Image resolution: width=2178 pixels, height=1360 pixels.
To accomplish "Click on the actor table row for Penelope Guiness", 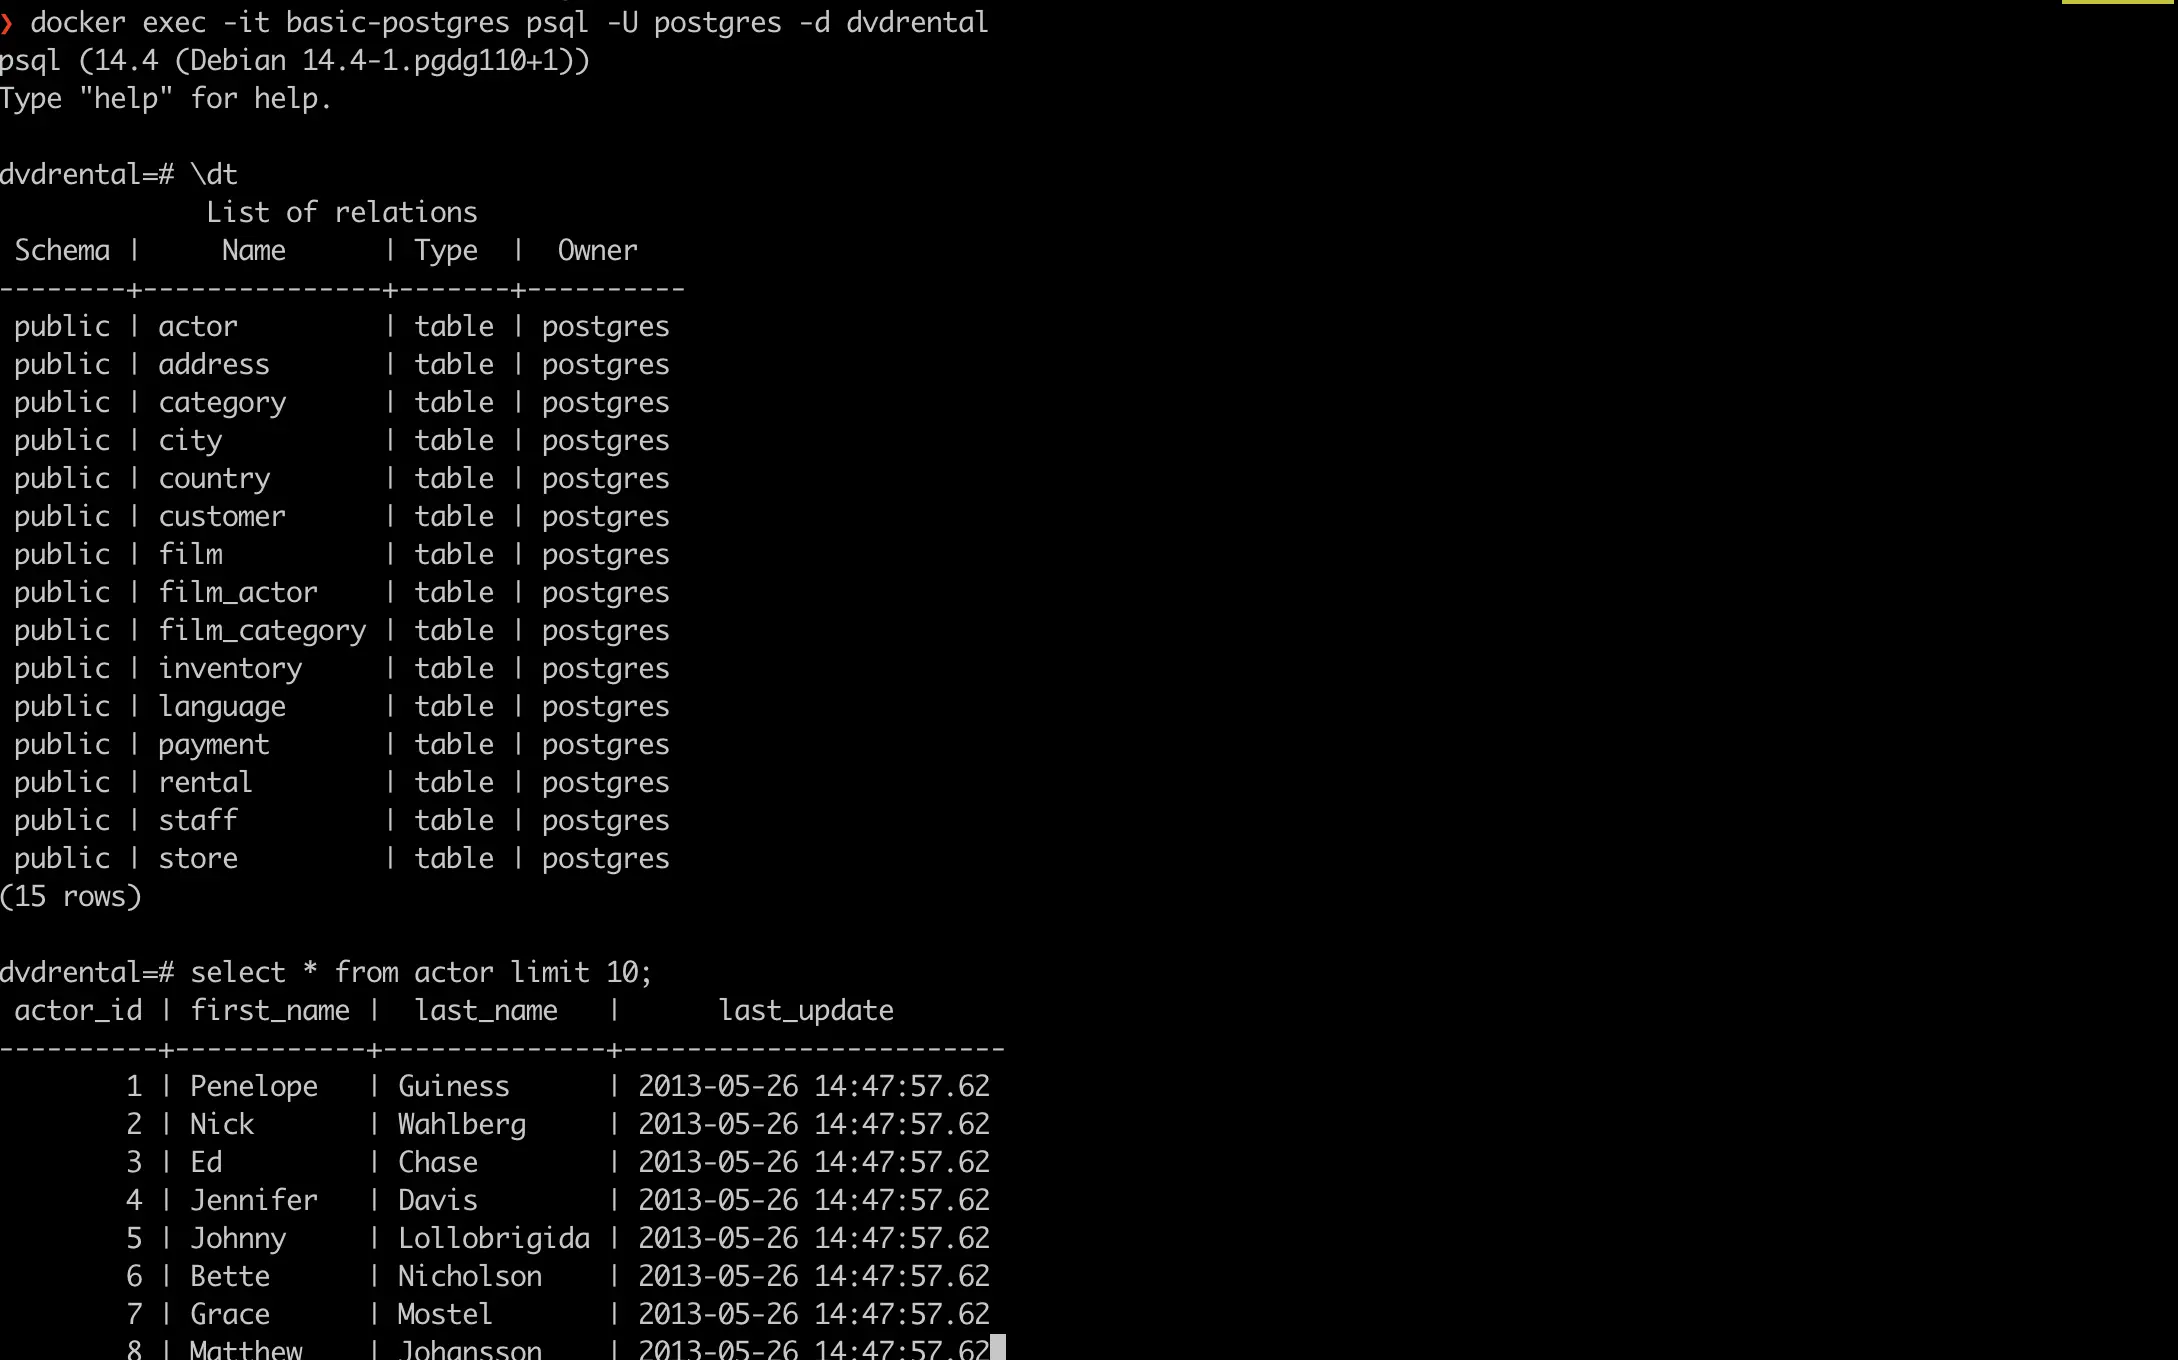I will pos(501,1086).
